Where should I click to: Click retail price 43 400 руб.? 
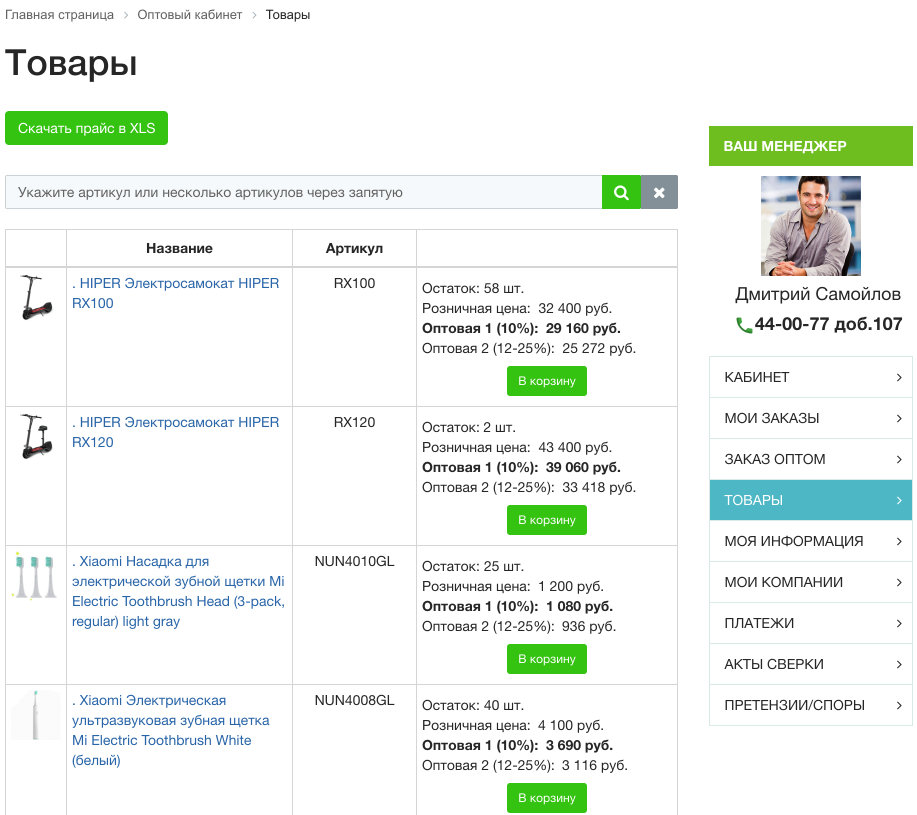pyautogui.click(x=575, y=448)
